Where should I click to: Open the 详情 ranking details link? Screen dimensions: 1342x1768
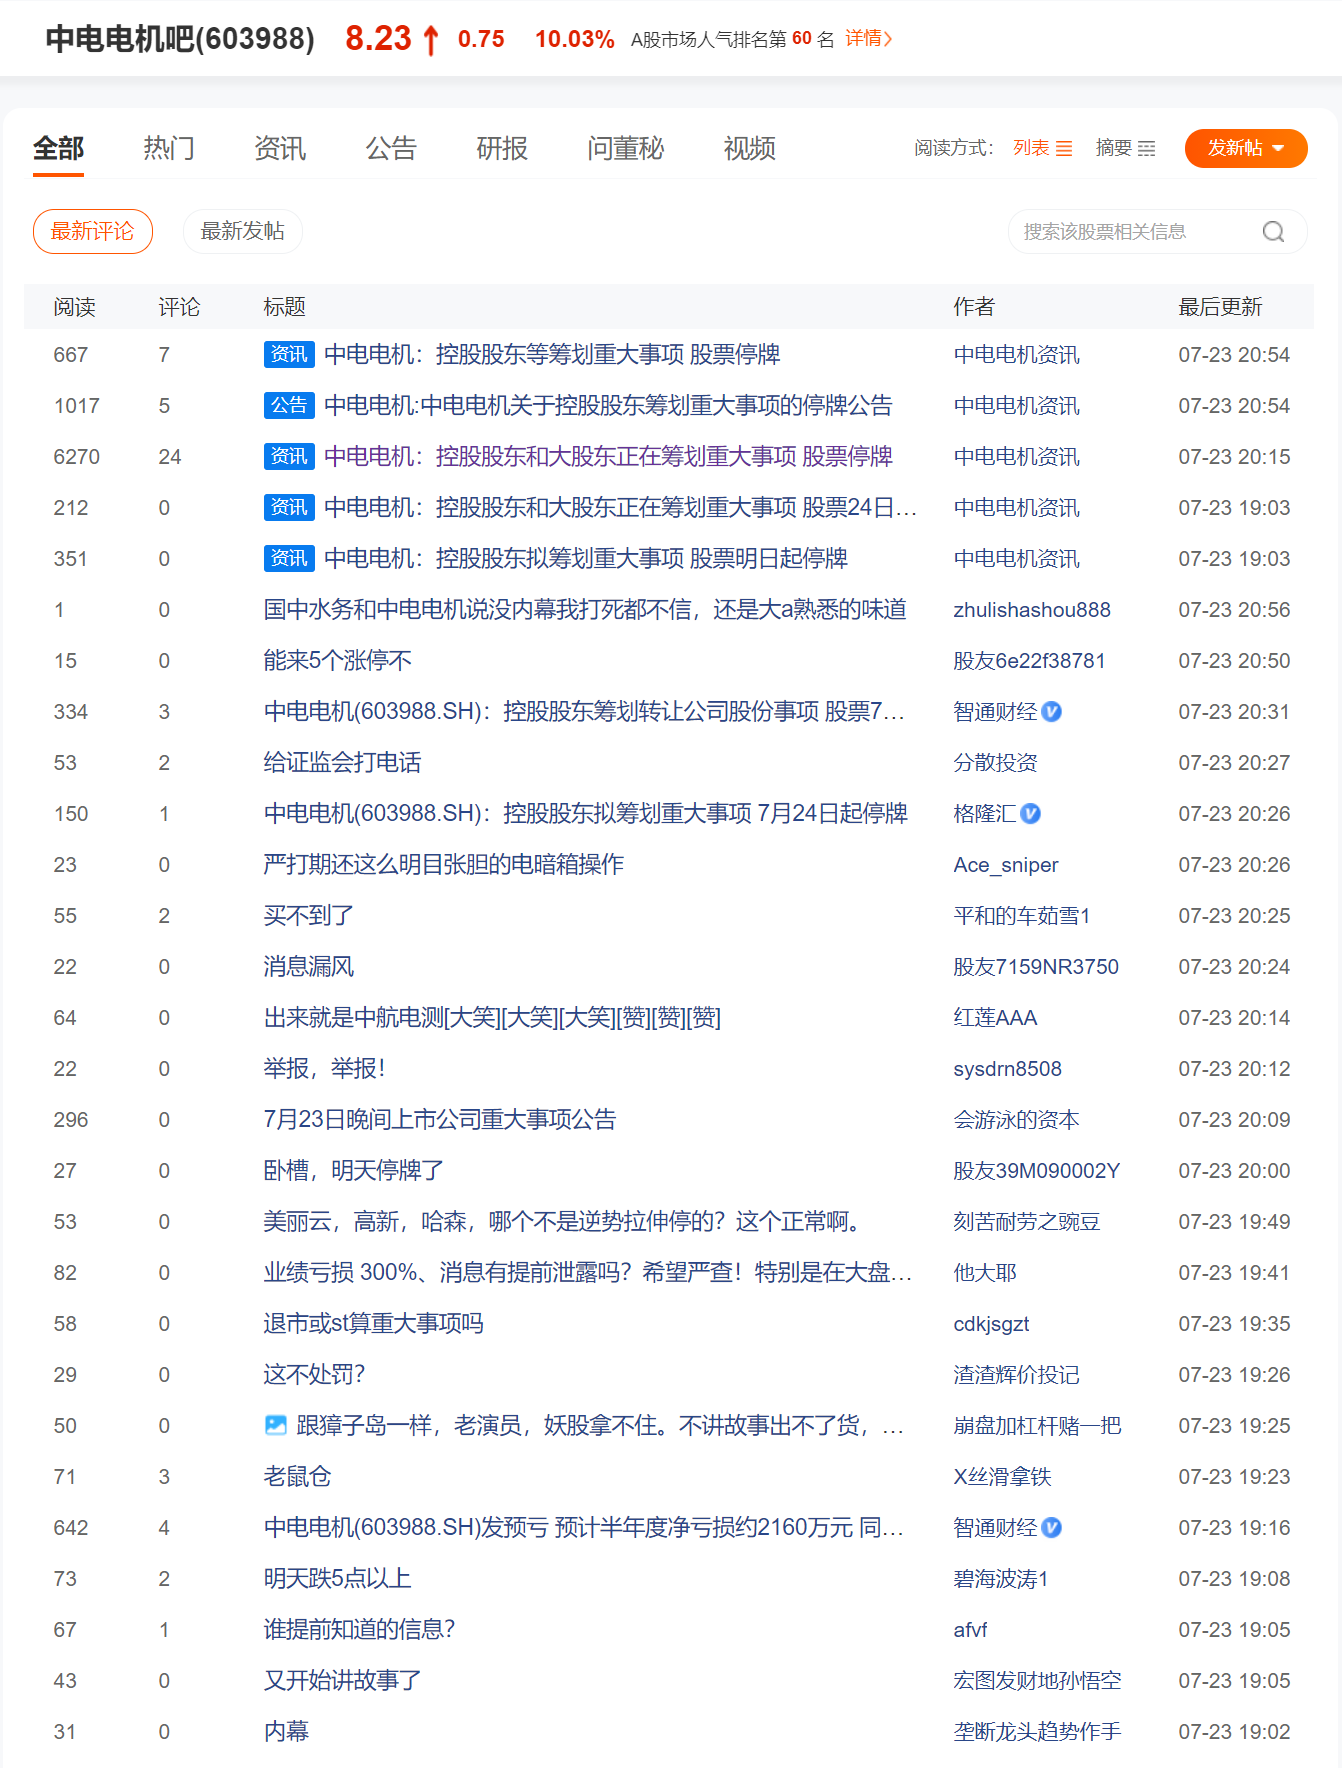869,39
